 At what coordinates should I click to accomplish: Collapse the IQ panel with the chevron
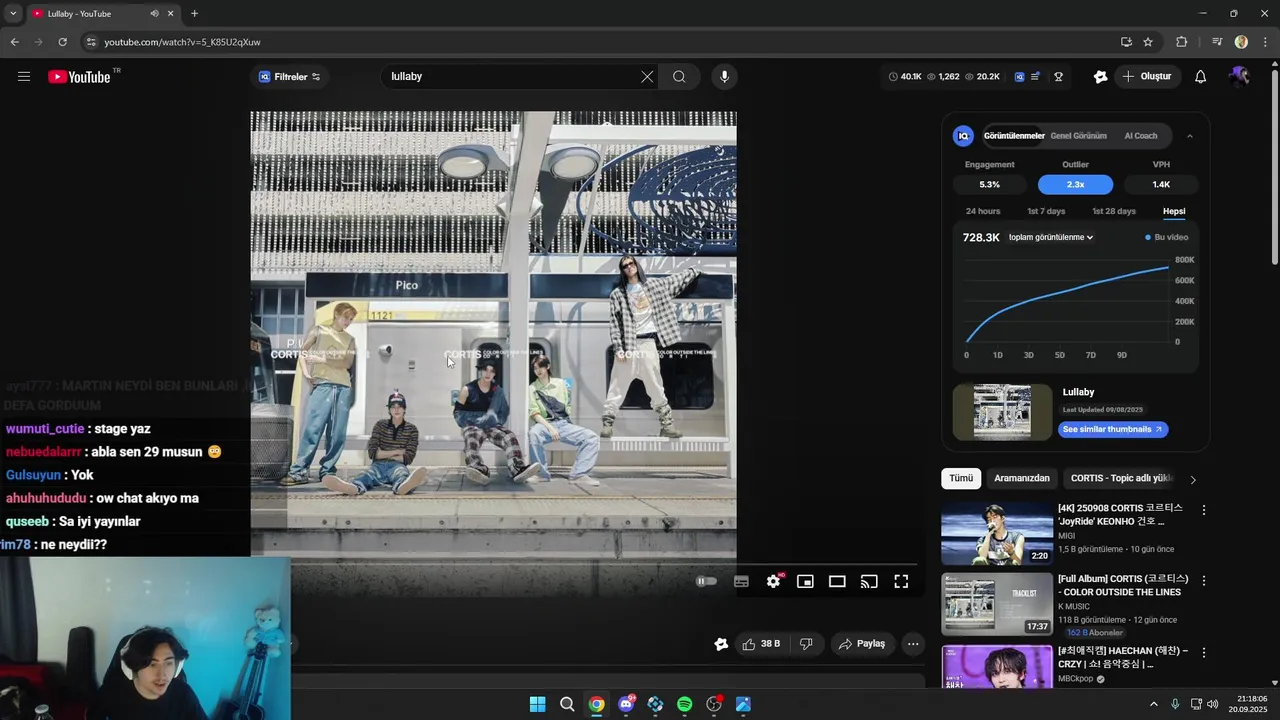[1189, 136]
